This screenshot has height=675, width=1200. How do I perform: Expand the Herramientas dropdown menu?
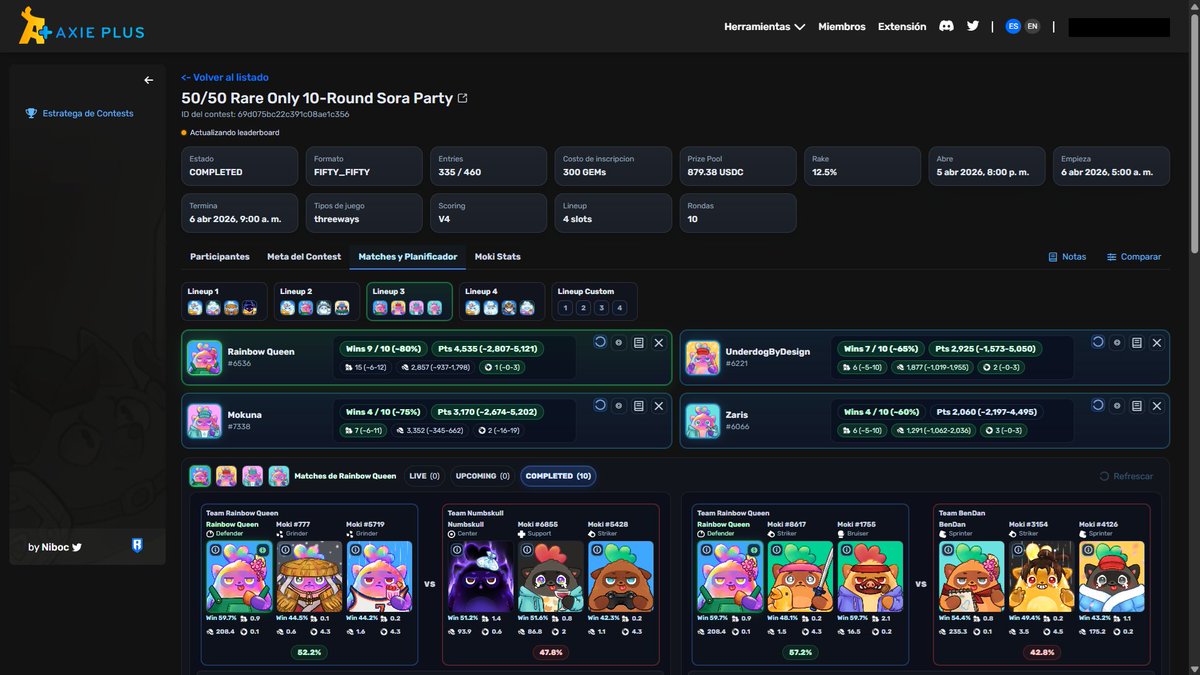pyautogui.click(x=765, y=27)
